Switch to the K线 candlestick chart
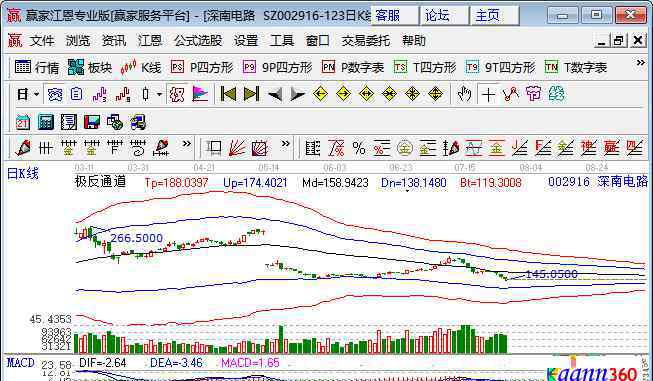Image resolution: width=653 pixels, height=381 pixels. tap(140, 67)
